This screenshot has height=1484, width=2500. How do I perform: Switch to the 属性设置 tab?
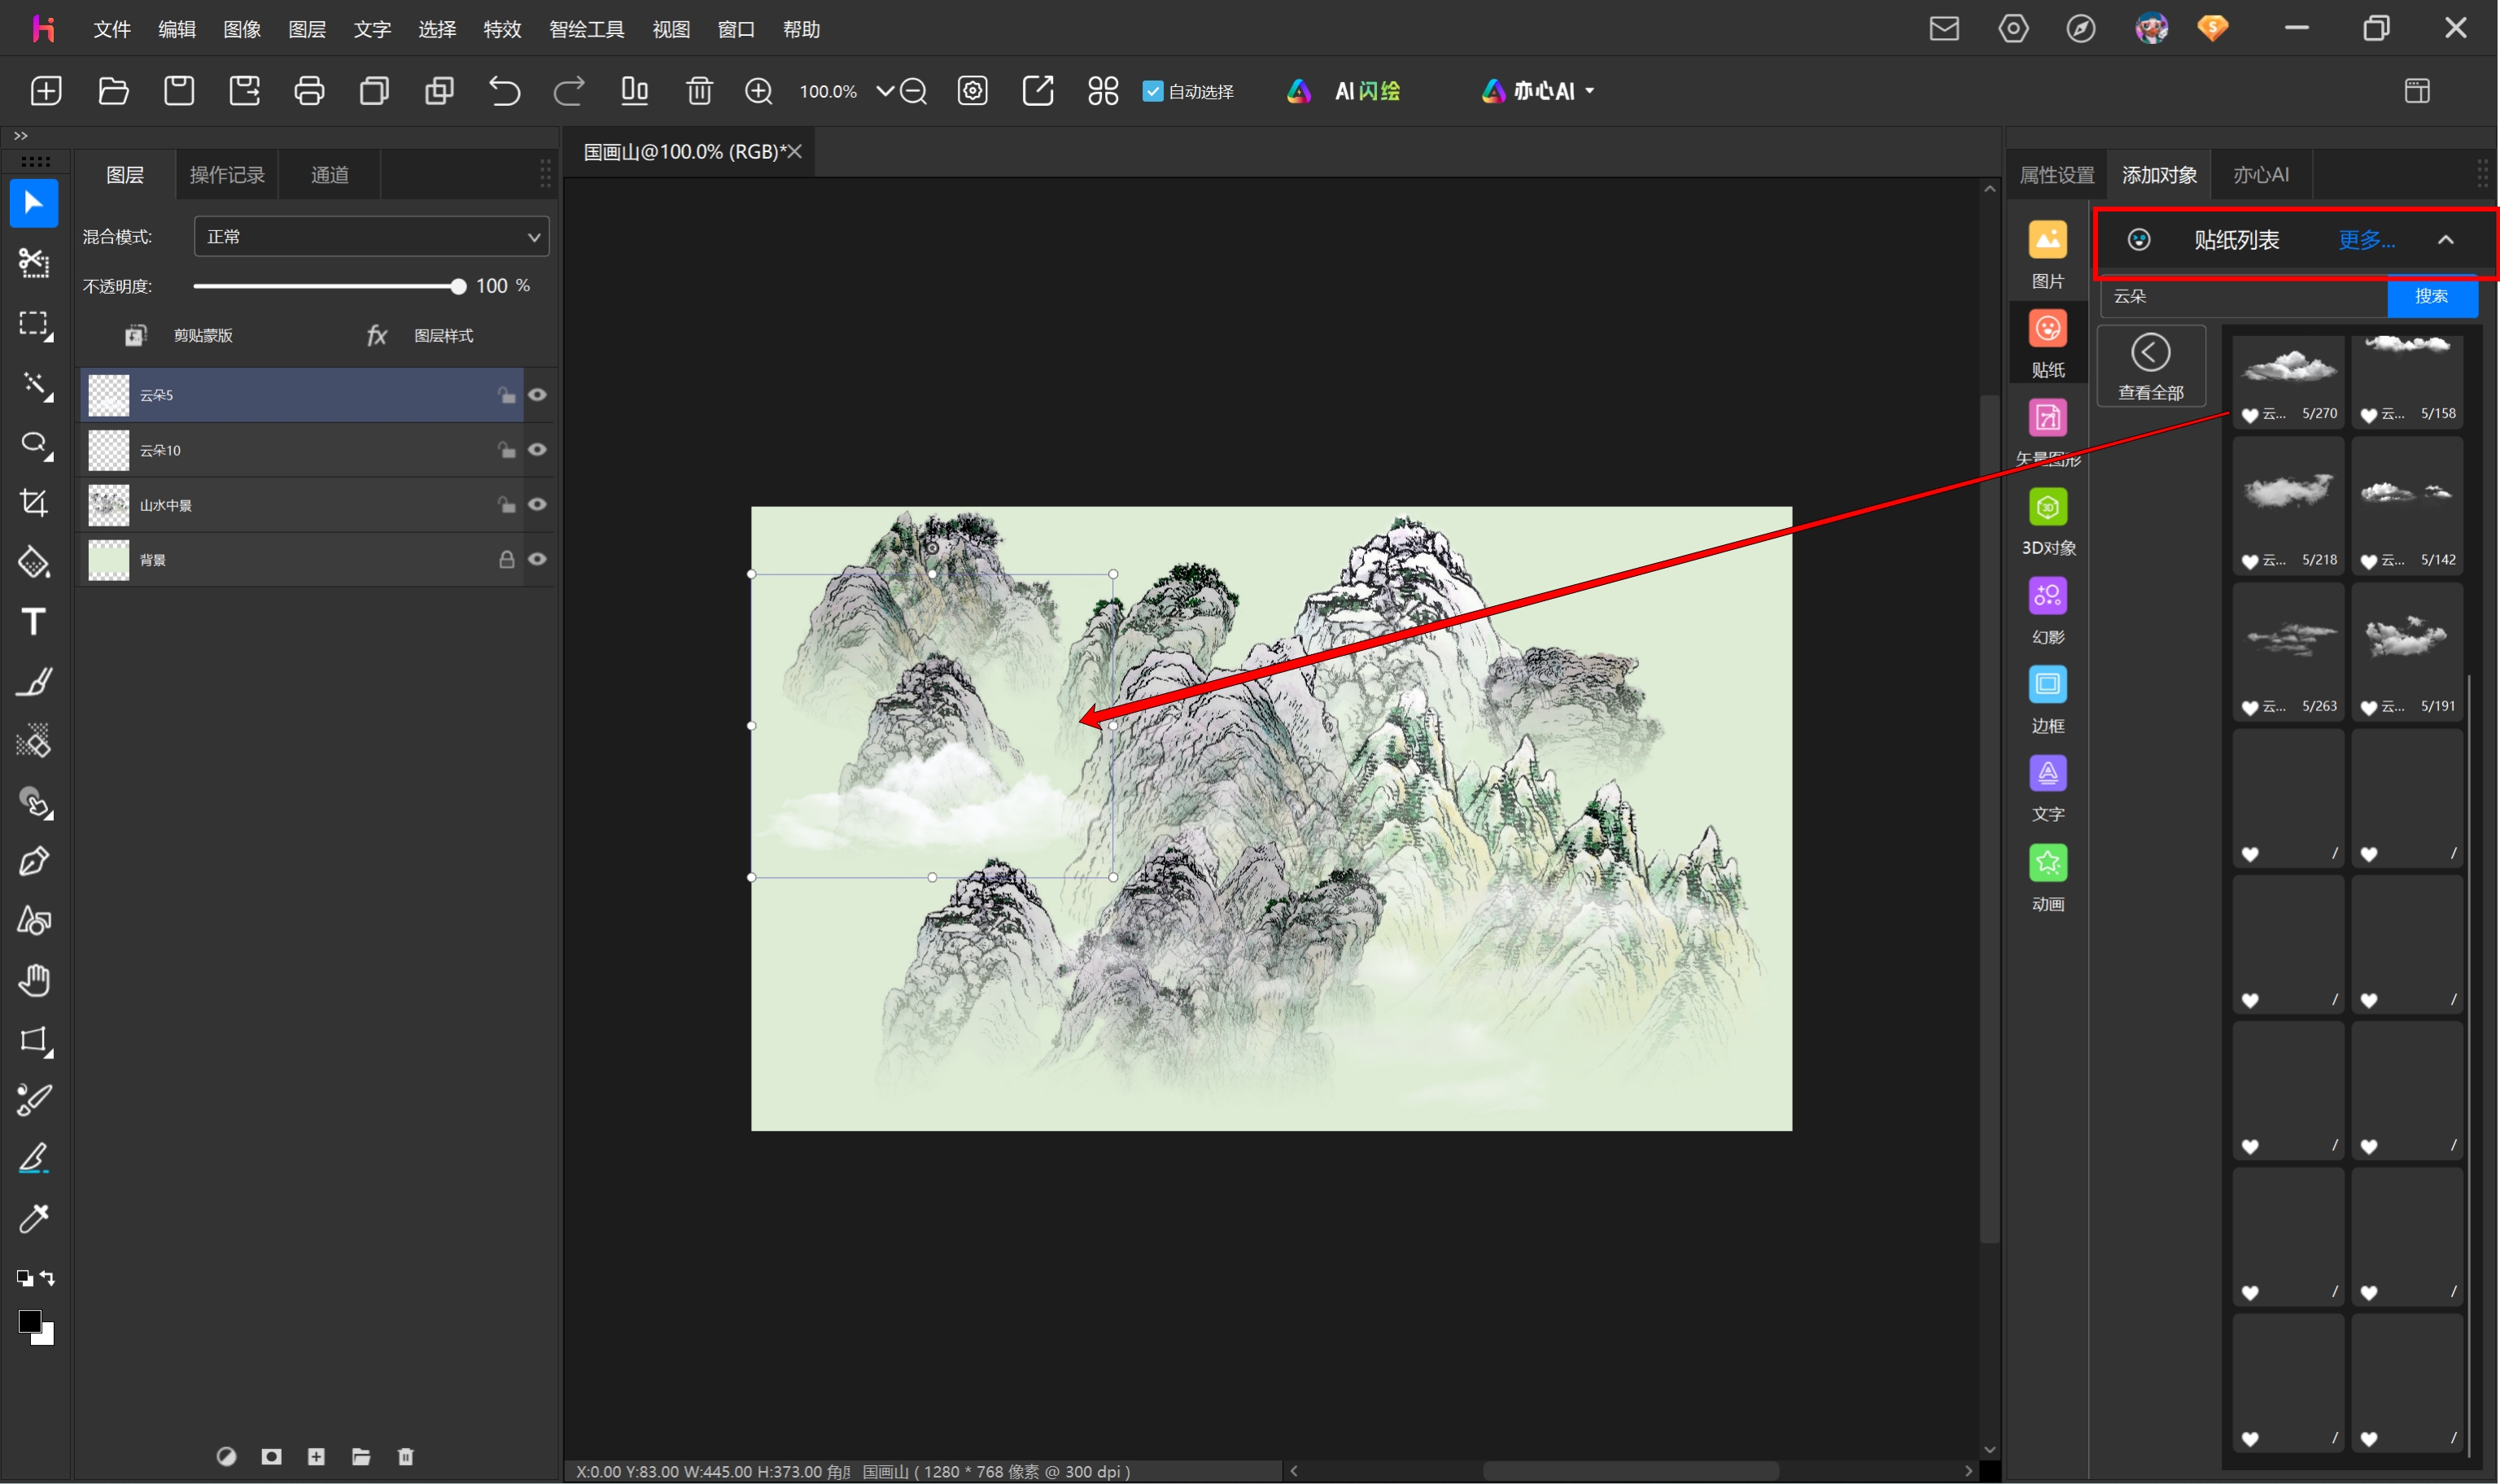[x=2057, y=175]
